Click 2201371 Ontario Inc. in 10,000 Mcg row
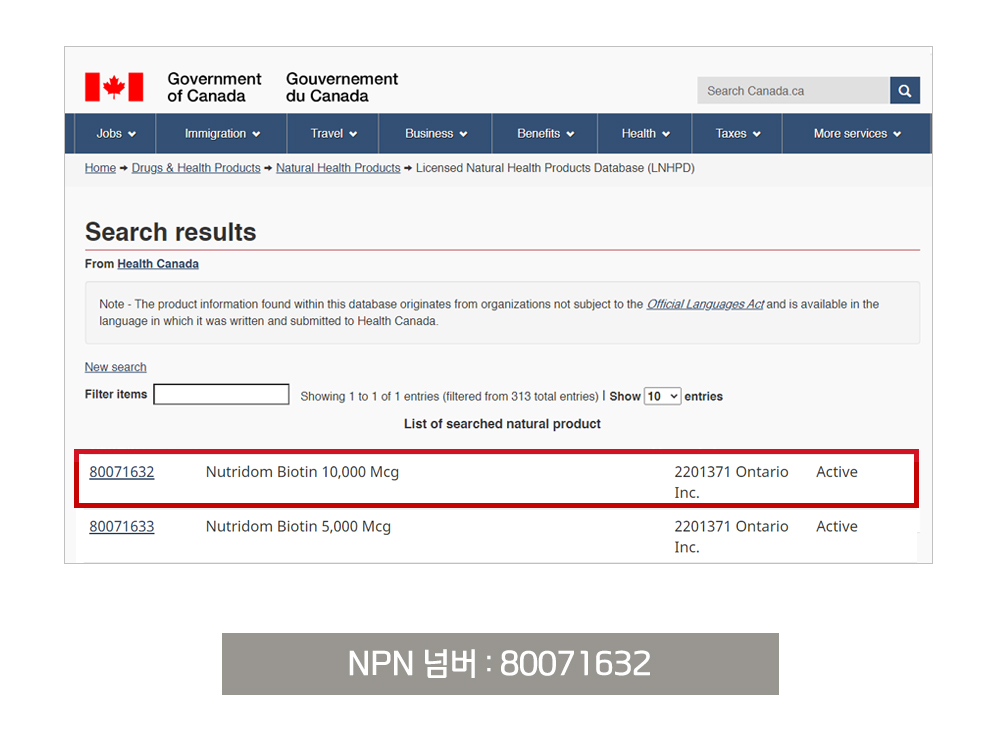Screen dimensions: 1000x744 click(x=731, y=482)
